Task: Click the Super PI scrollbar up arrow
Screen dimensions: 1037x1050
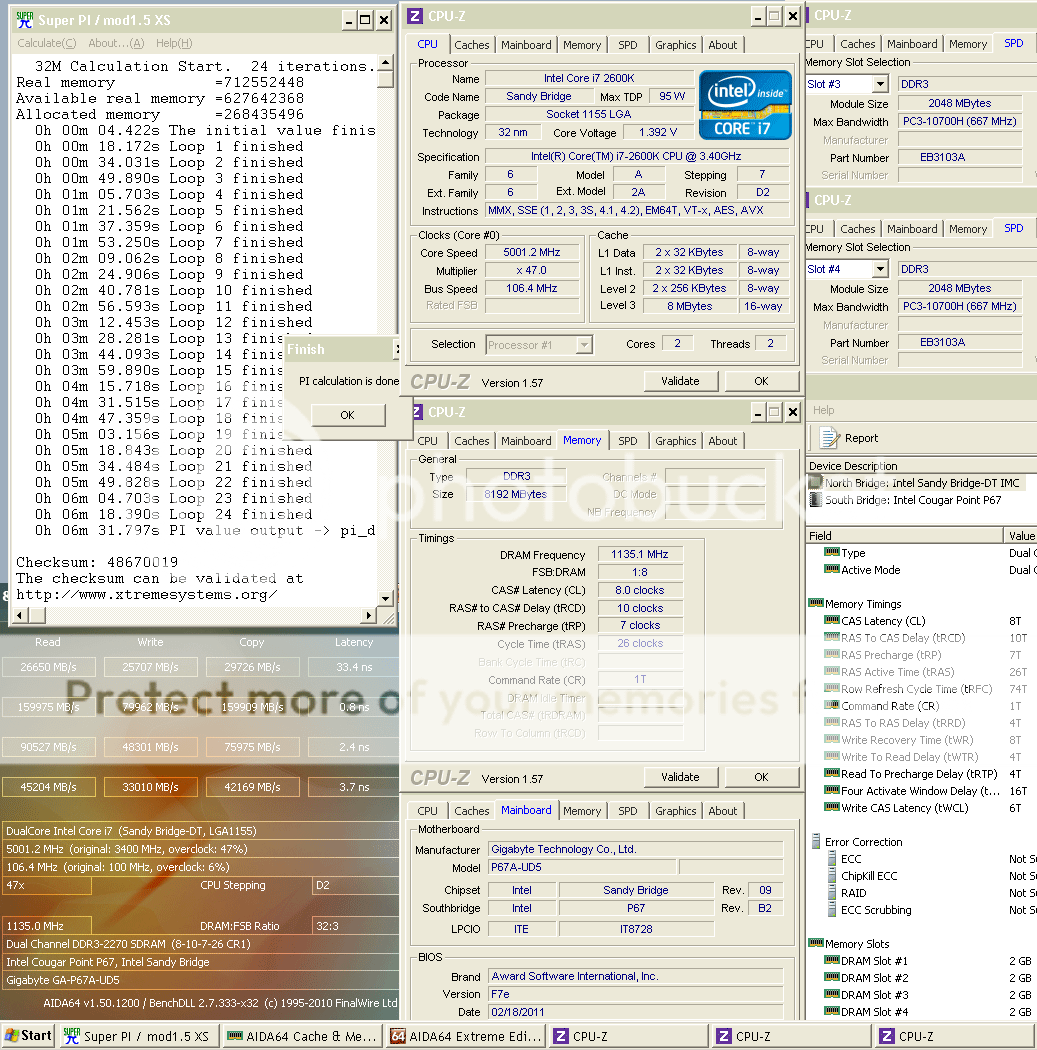Action: pyautogui.click(x=385, y=64)
